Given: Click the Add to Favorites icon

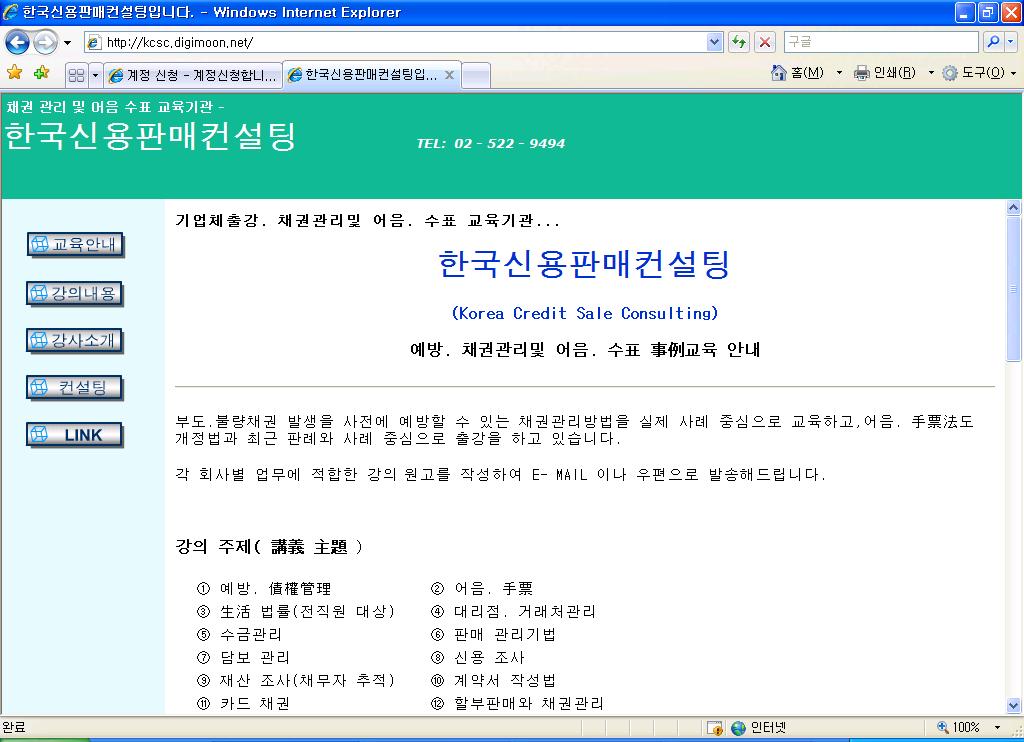Looking at the screenshot, I should [x=42, y=73].
